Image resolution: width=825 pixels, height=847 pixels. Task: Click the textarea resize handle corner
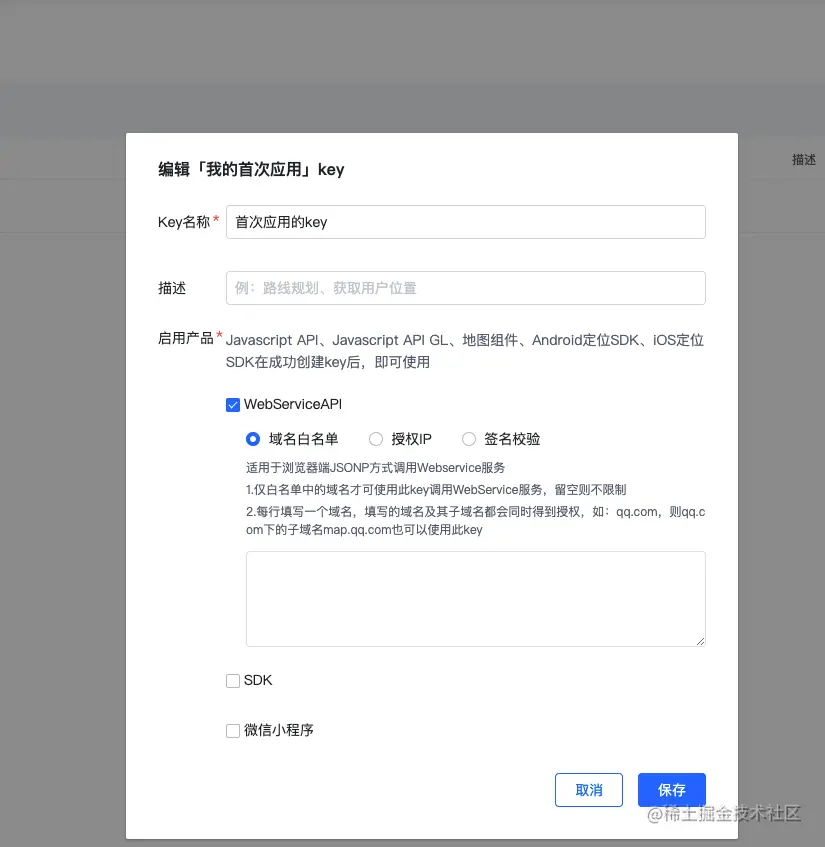point(700,641)
